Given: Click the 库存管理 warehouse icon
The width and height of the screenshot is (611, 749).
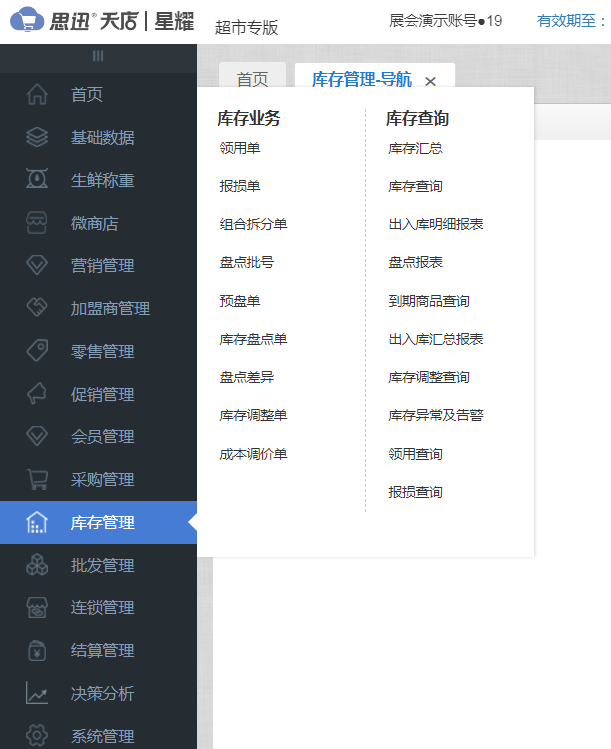Looking at the screenshot, I should coord(37,522).
